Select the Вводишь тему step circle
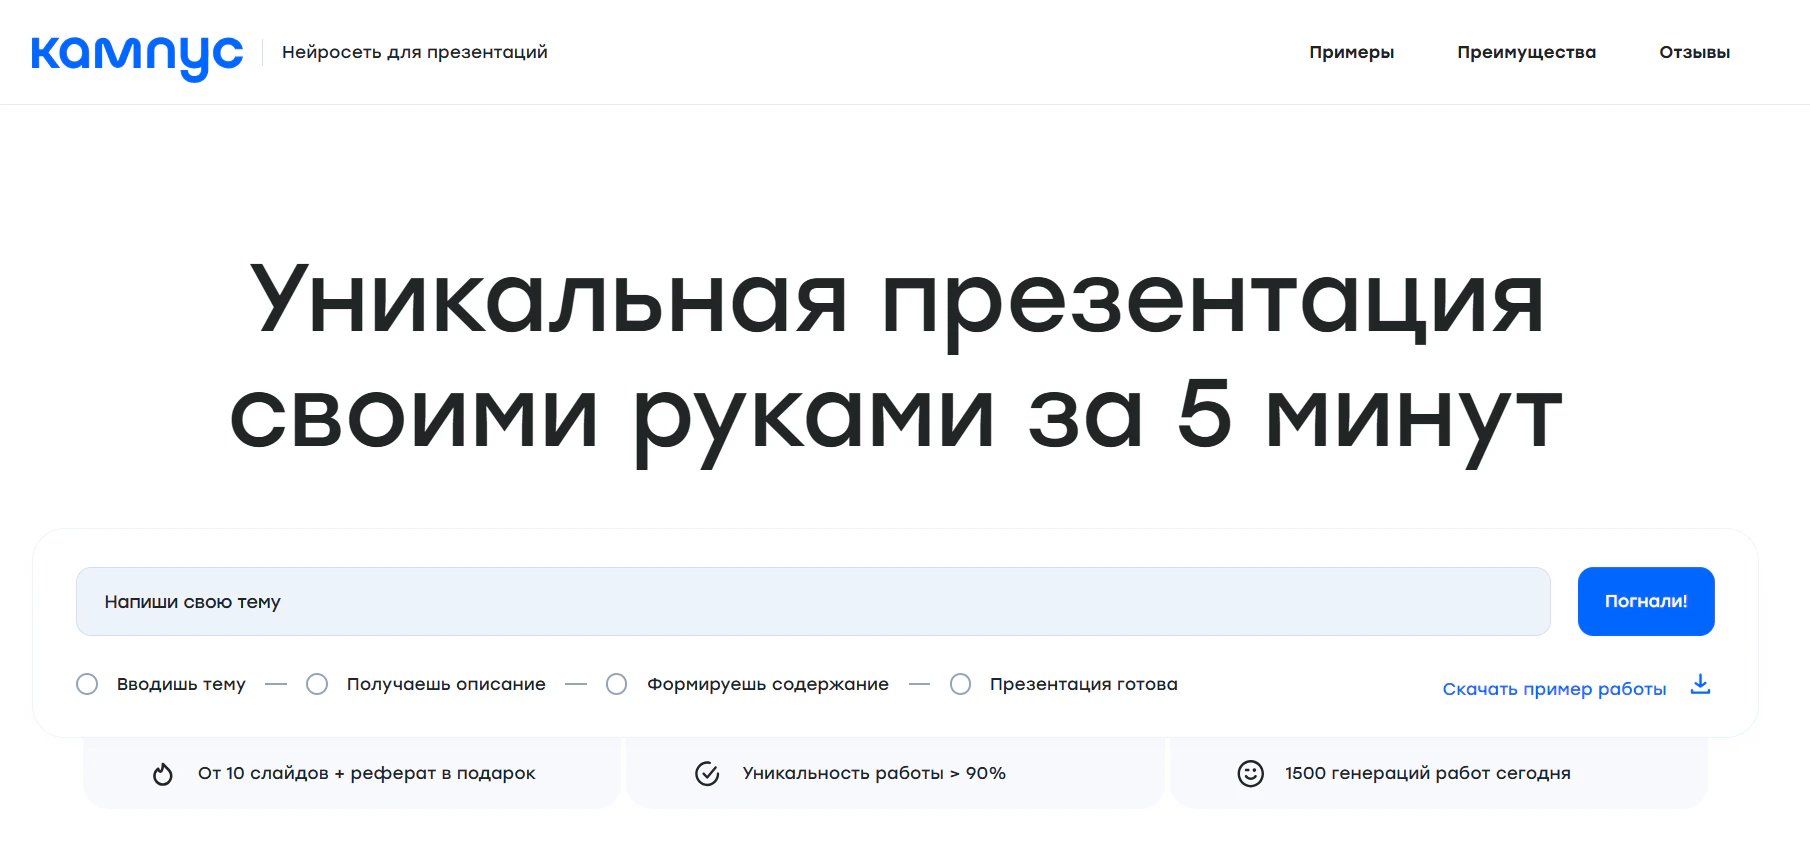Viewport: 1810px width, 841px height. 87,684
